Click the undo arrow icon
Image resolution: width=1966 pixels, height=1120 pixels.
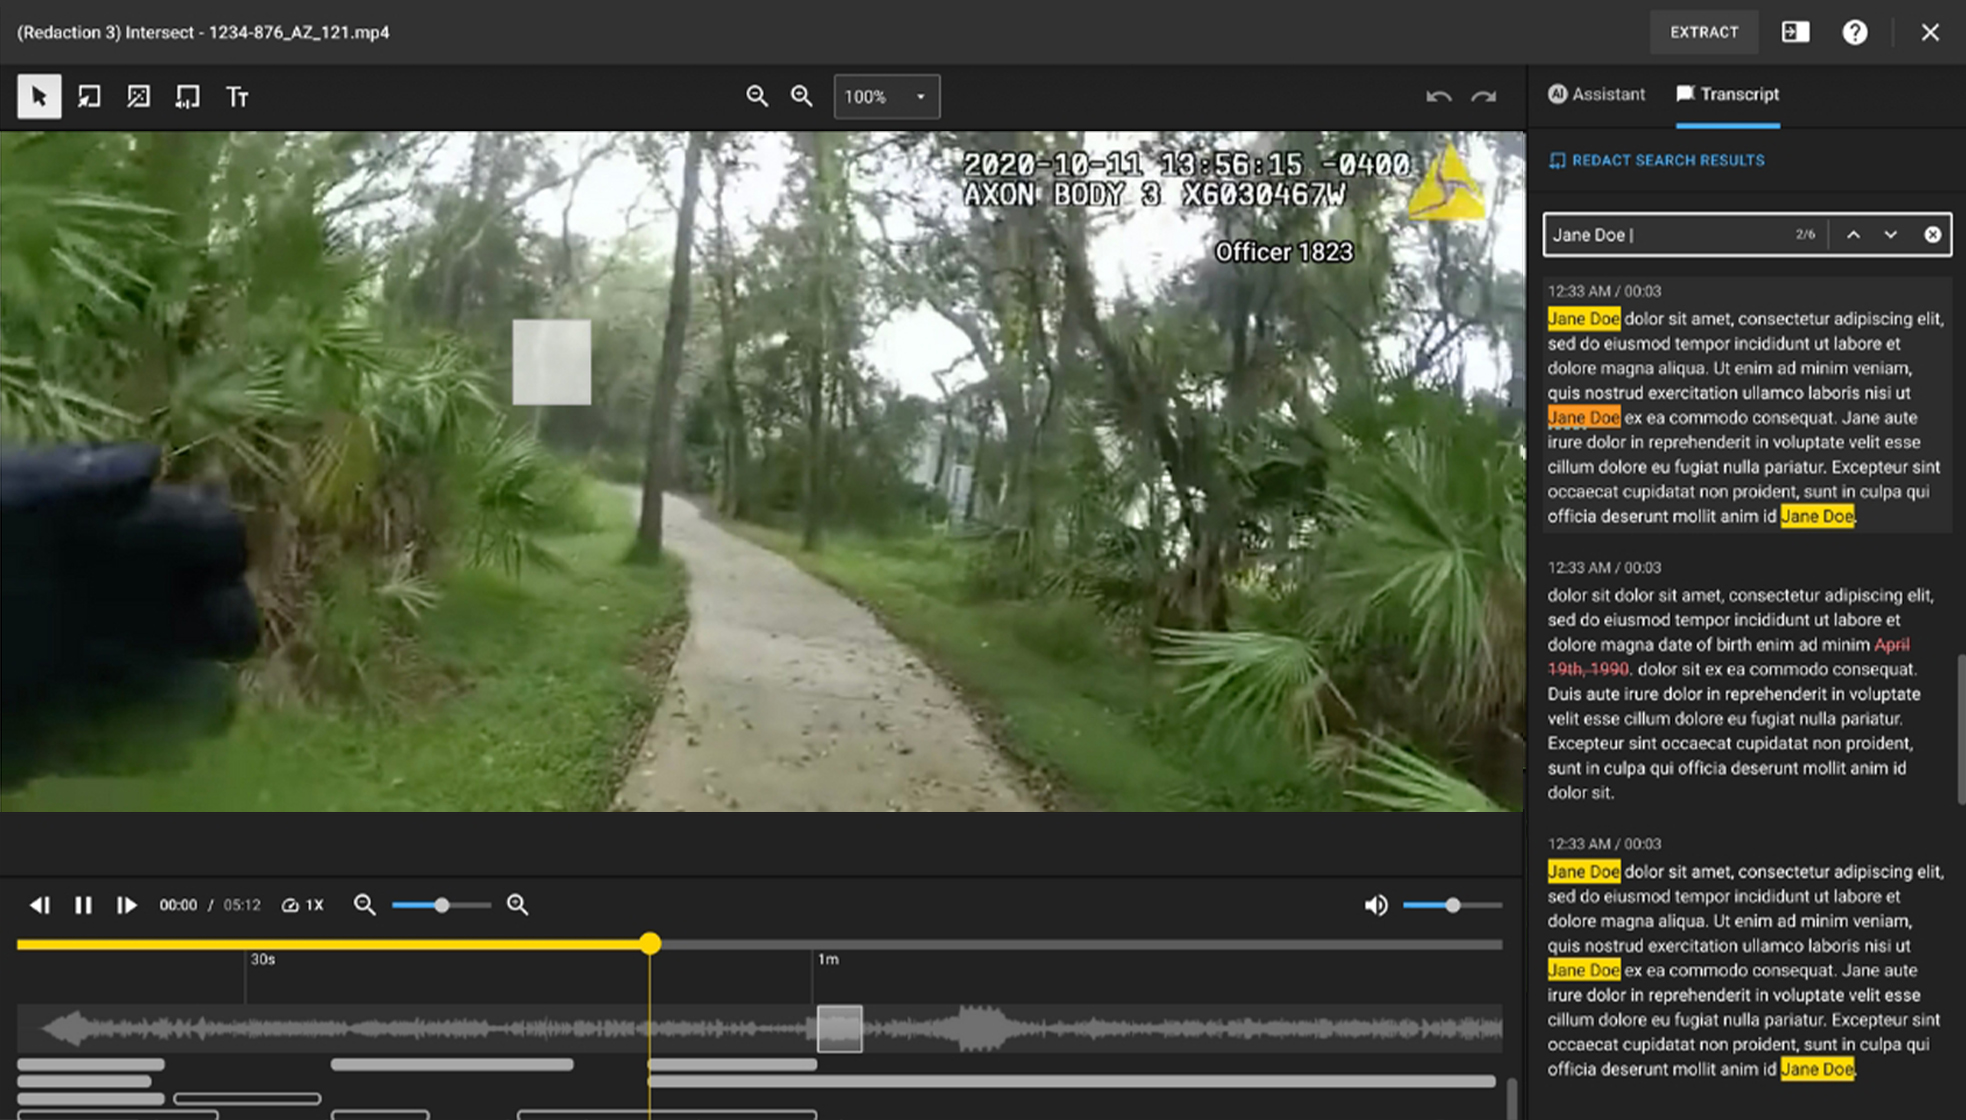1438,96
